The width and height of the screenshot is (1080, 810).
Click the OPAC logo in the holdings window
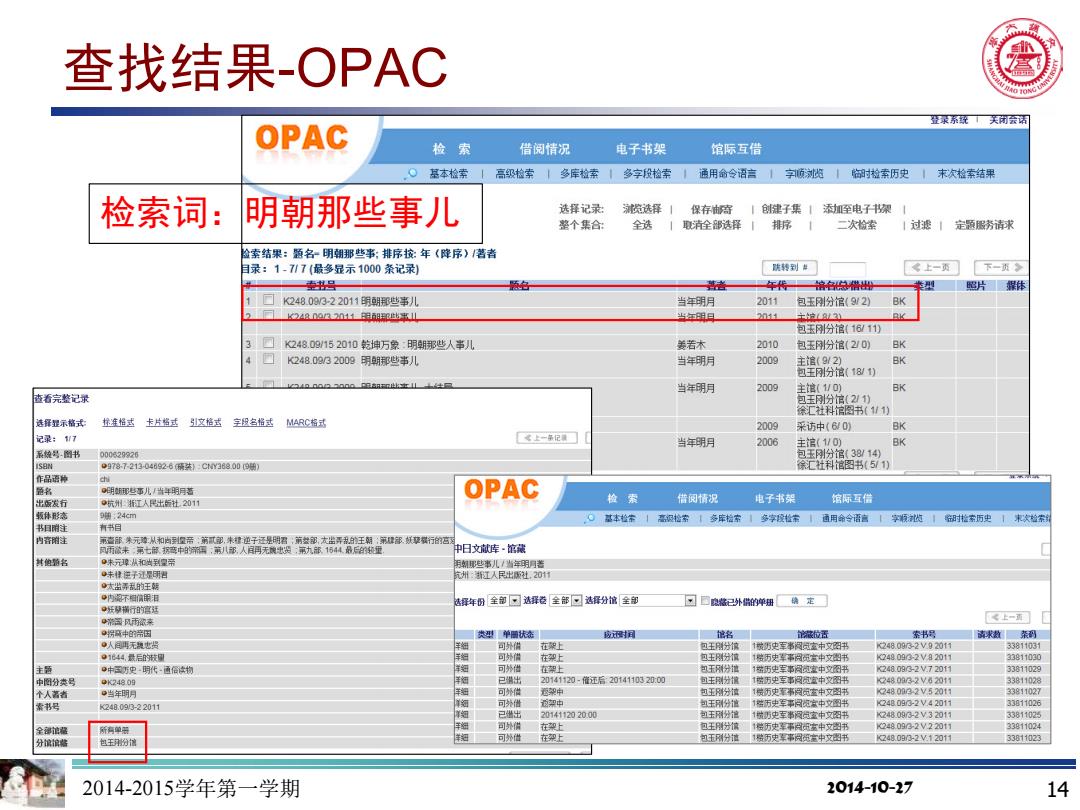tap(501, 490)
